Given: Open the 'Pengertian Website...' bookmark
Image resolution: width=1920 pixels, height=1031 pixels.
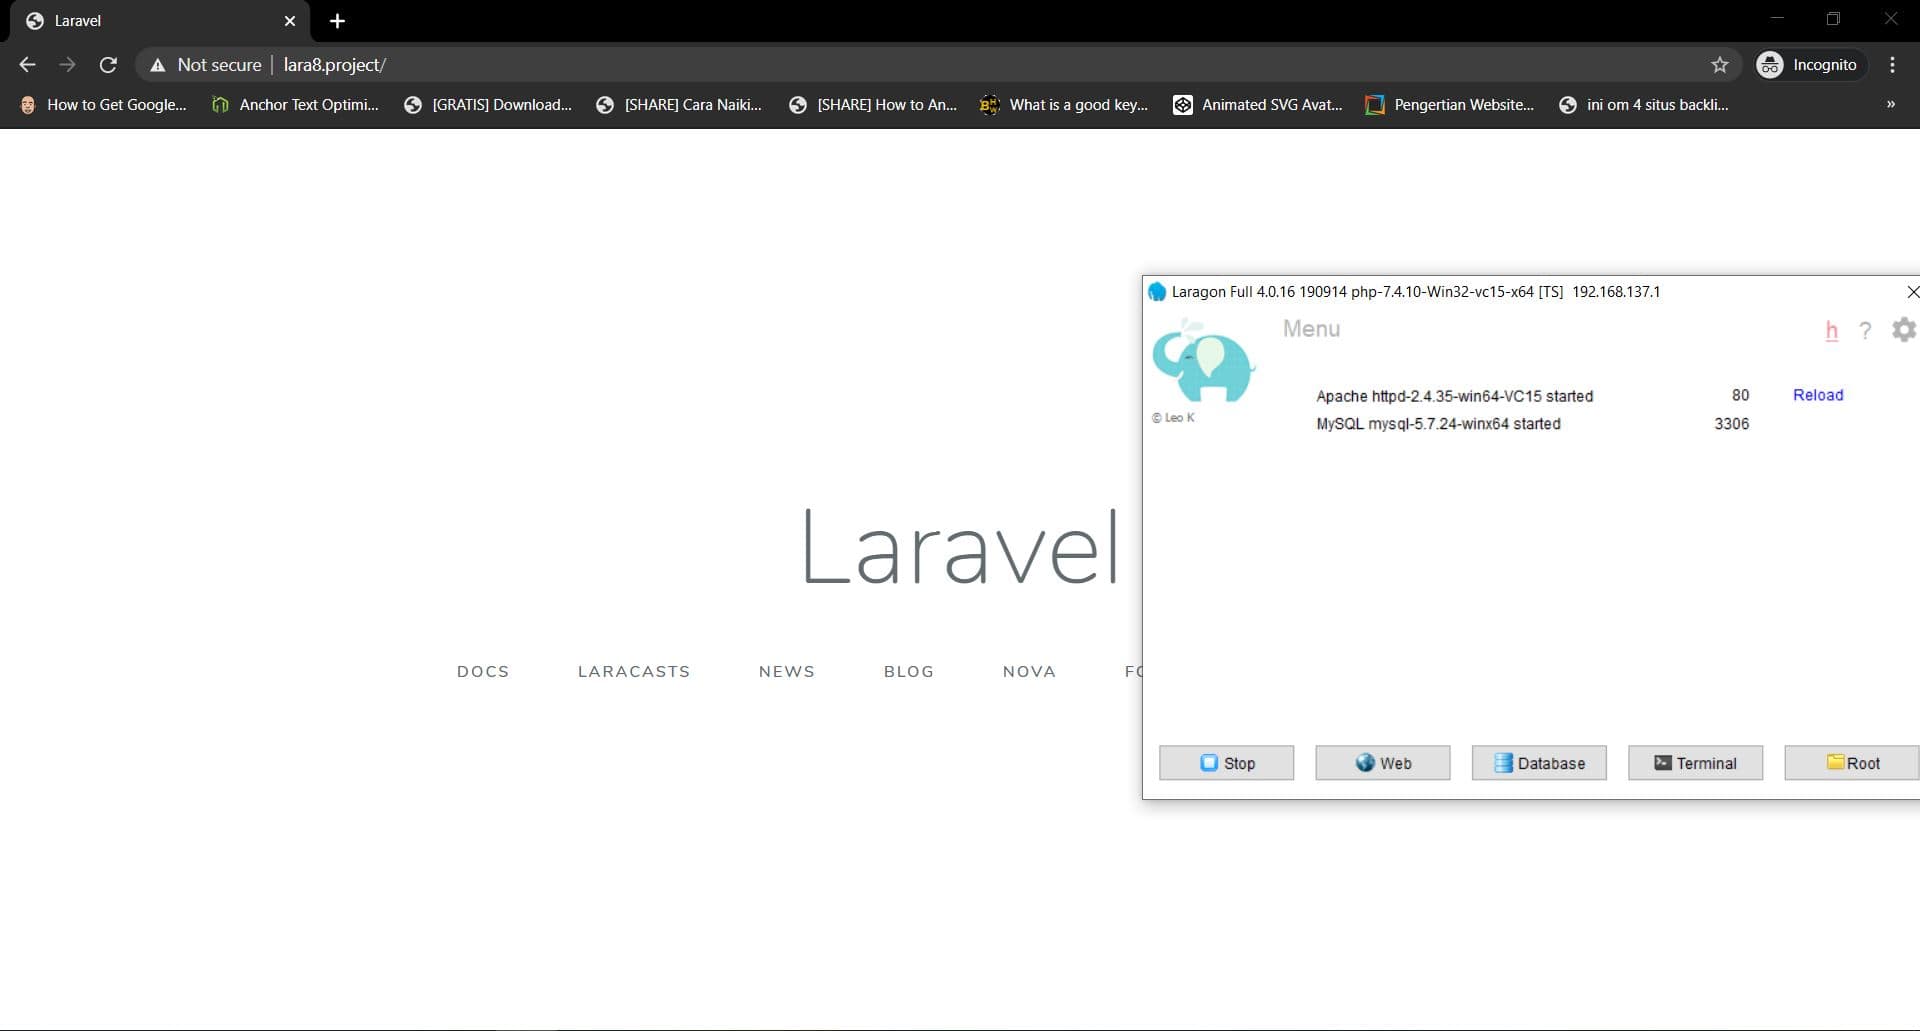Looking at the screenshot, I should click(1450, 104).
